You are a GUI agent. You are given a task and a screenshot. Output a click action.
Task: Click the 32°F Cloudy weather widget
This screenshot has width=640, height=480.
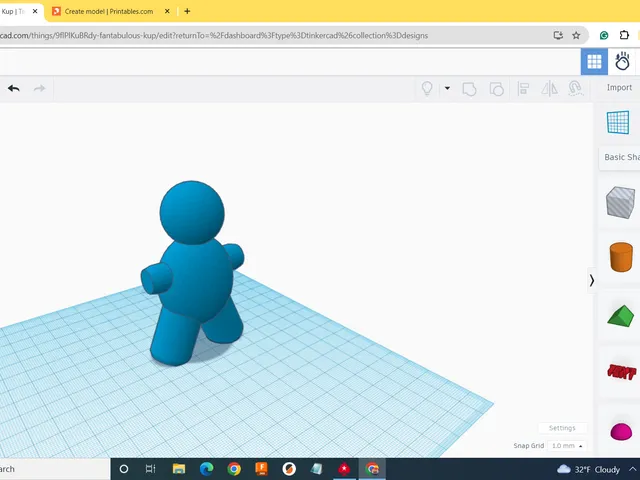(588, 469)
